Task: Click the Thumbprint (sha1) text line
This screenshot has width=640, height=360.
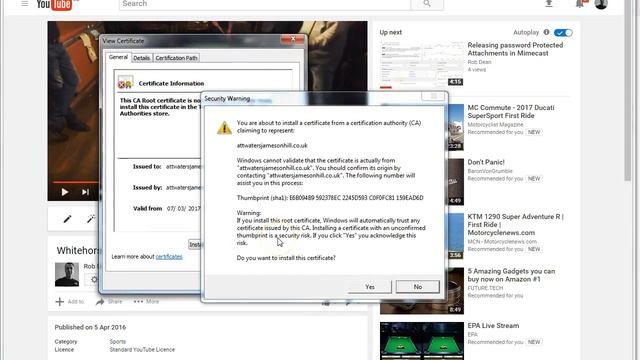Action: 330,198
